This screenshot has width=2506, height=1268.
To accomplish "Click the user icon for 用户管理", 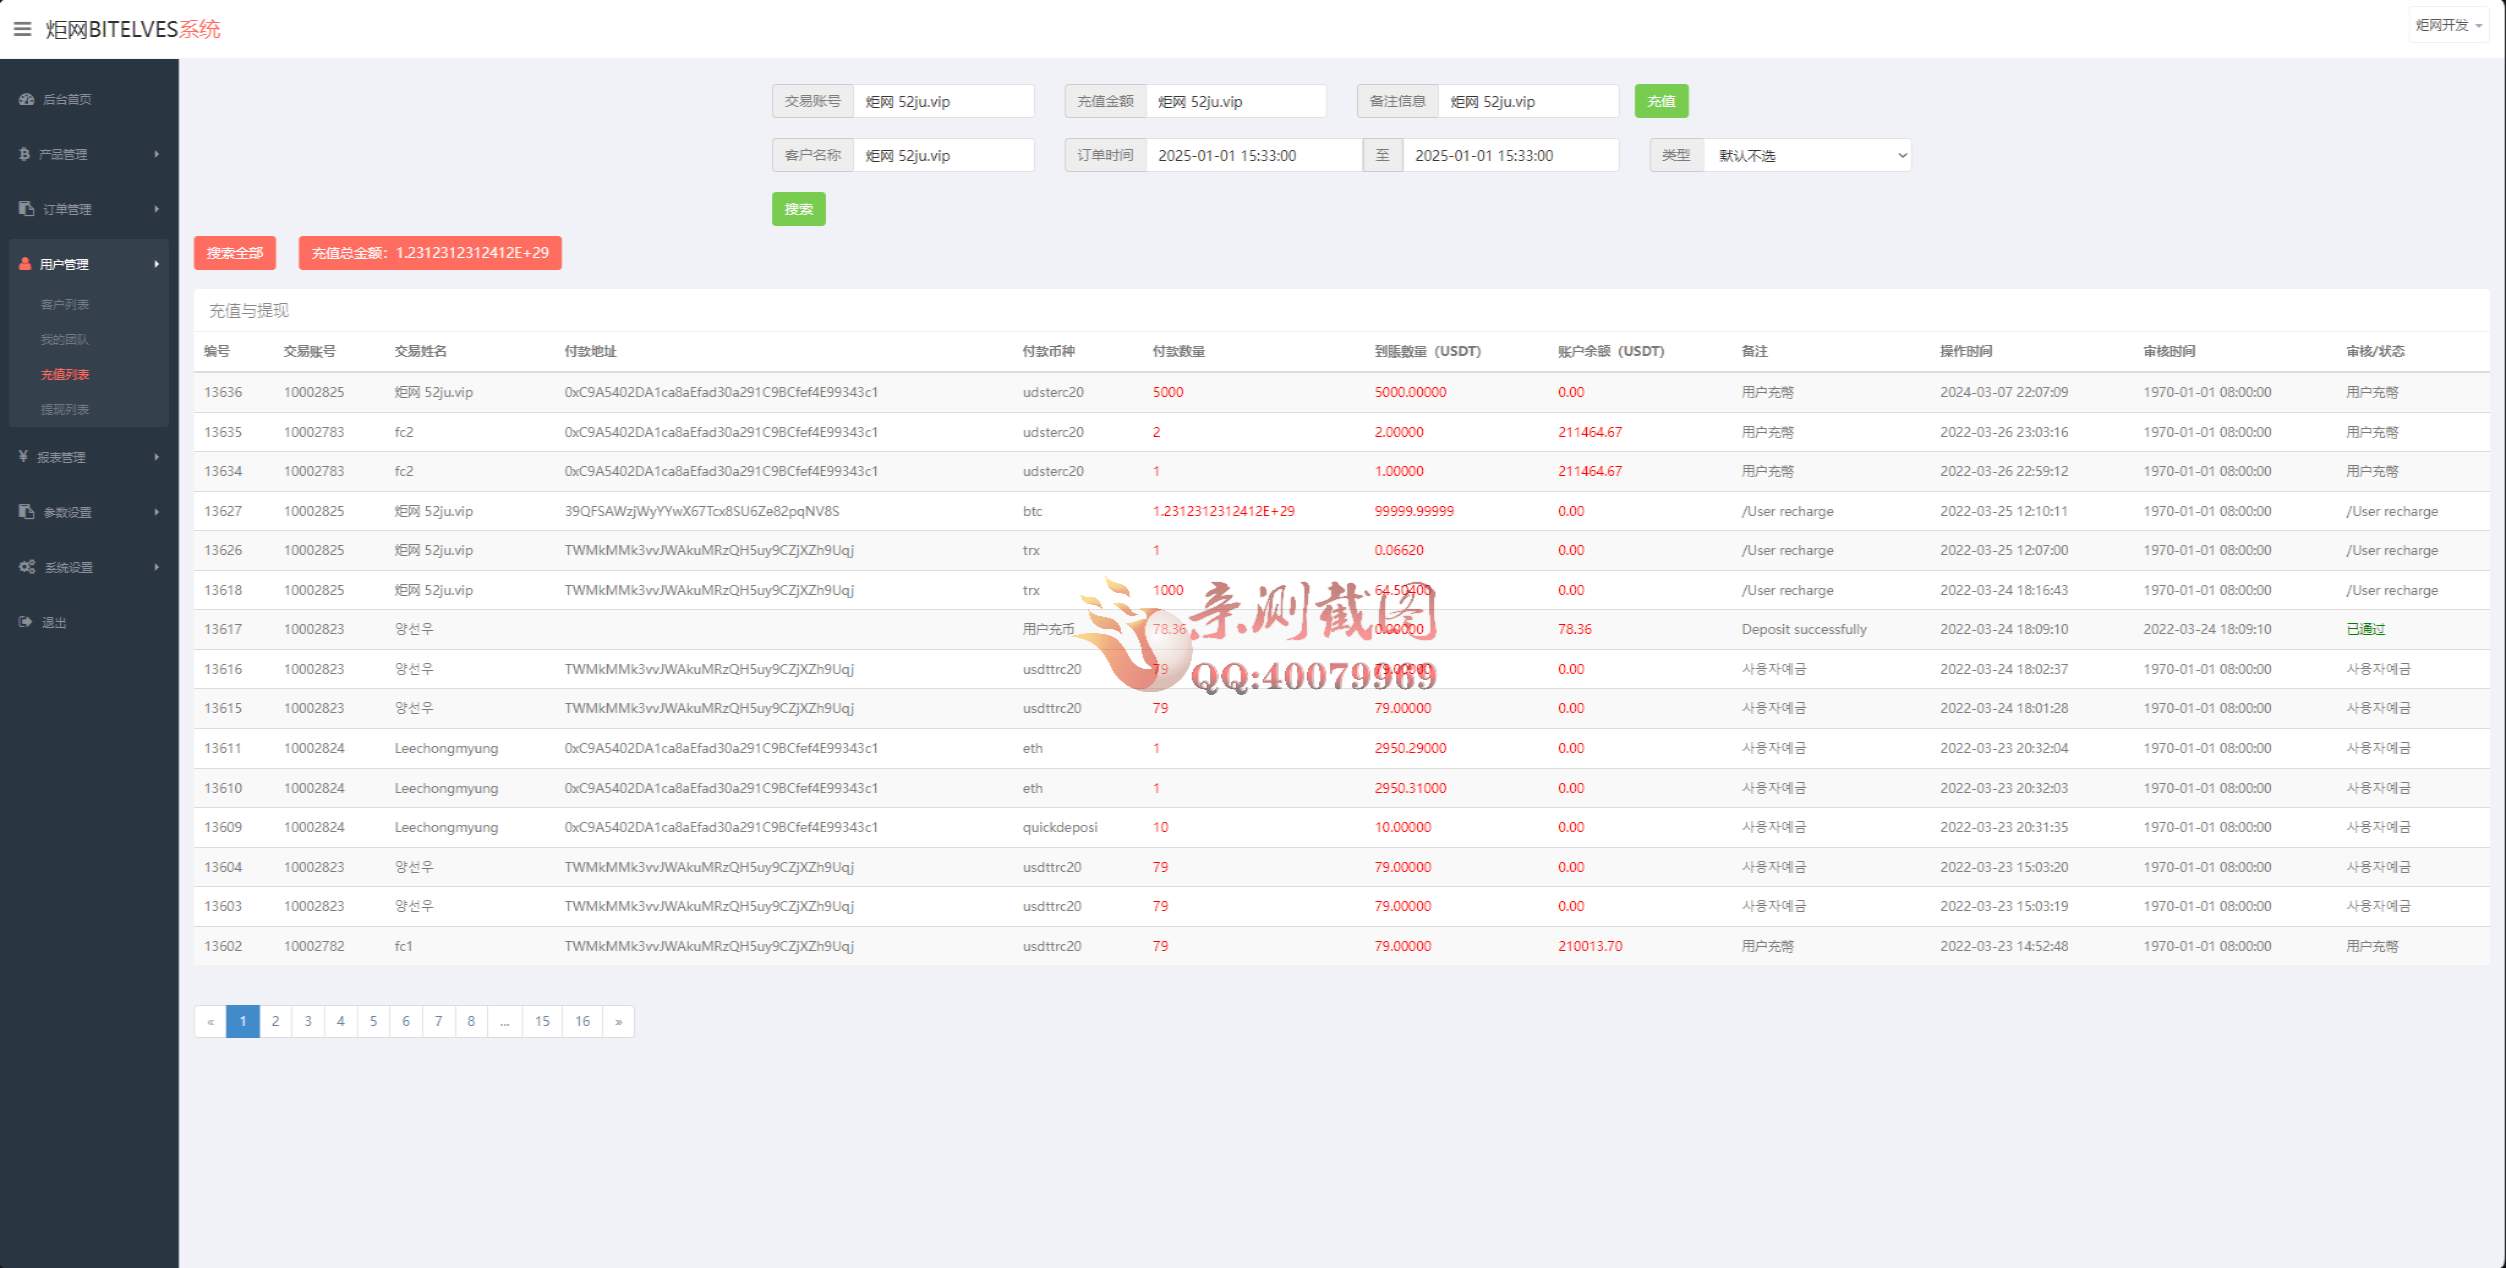I will (x=25, y=264).
